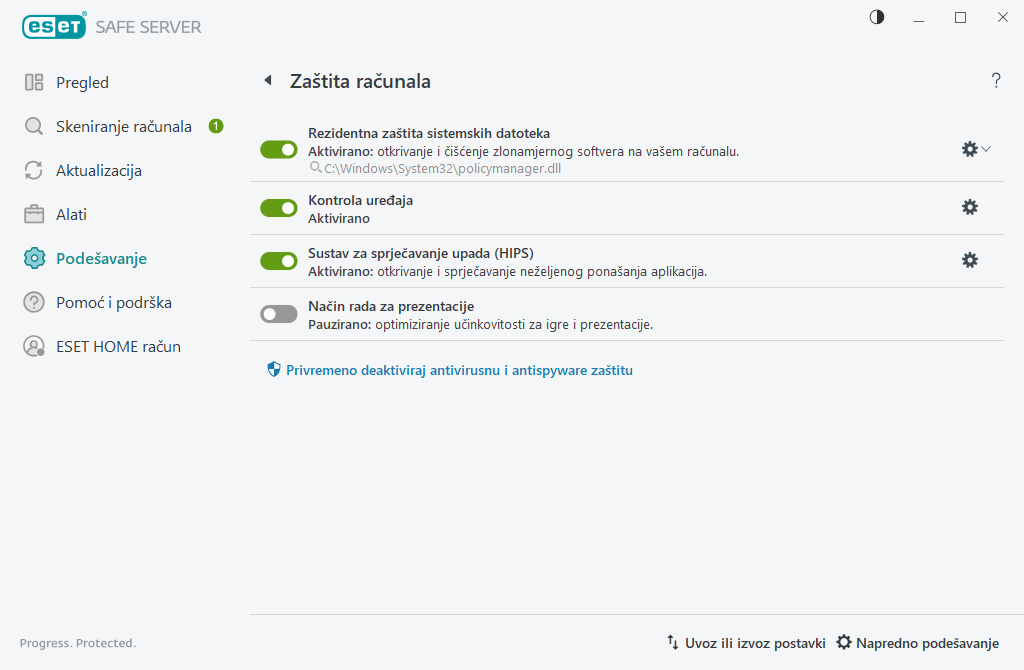Open Kontrola uređaja settings gear
This screenshot has width=1024, height=670.
pyautogui.click(x=970, y=207)
